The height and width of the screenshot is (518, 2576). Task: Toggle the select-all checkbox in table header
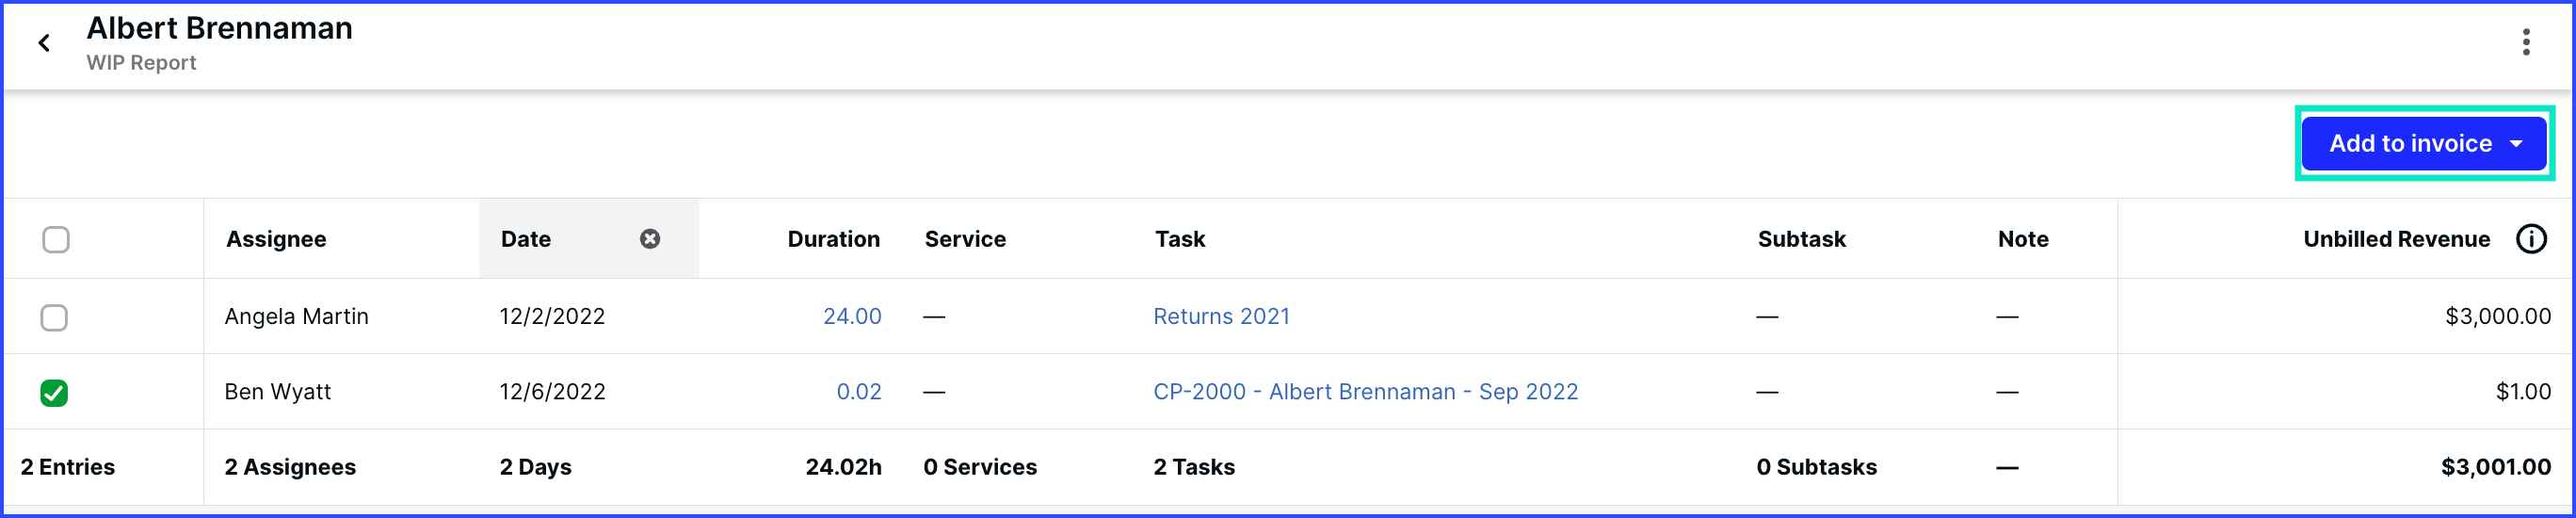point(56,240)
